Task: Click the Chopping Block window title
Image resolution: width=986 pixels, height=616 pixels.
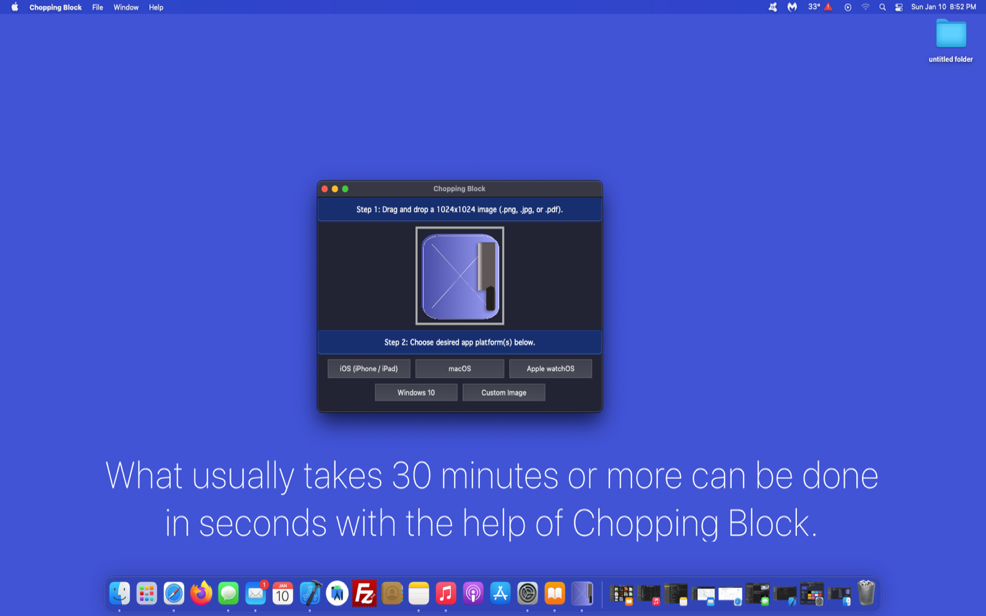Action: 459,189
